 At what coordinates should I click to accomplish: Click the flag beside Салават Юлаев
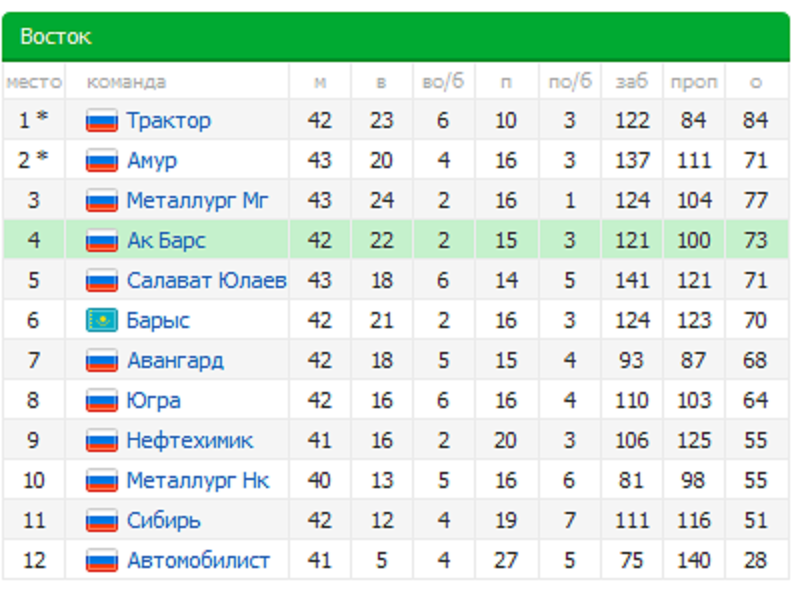tap(102, 281)
